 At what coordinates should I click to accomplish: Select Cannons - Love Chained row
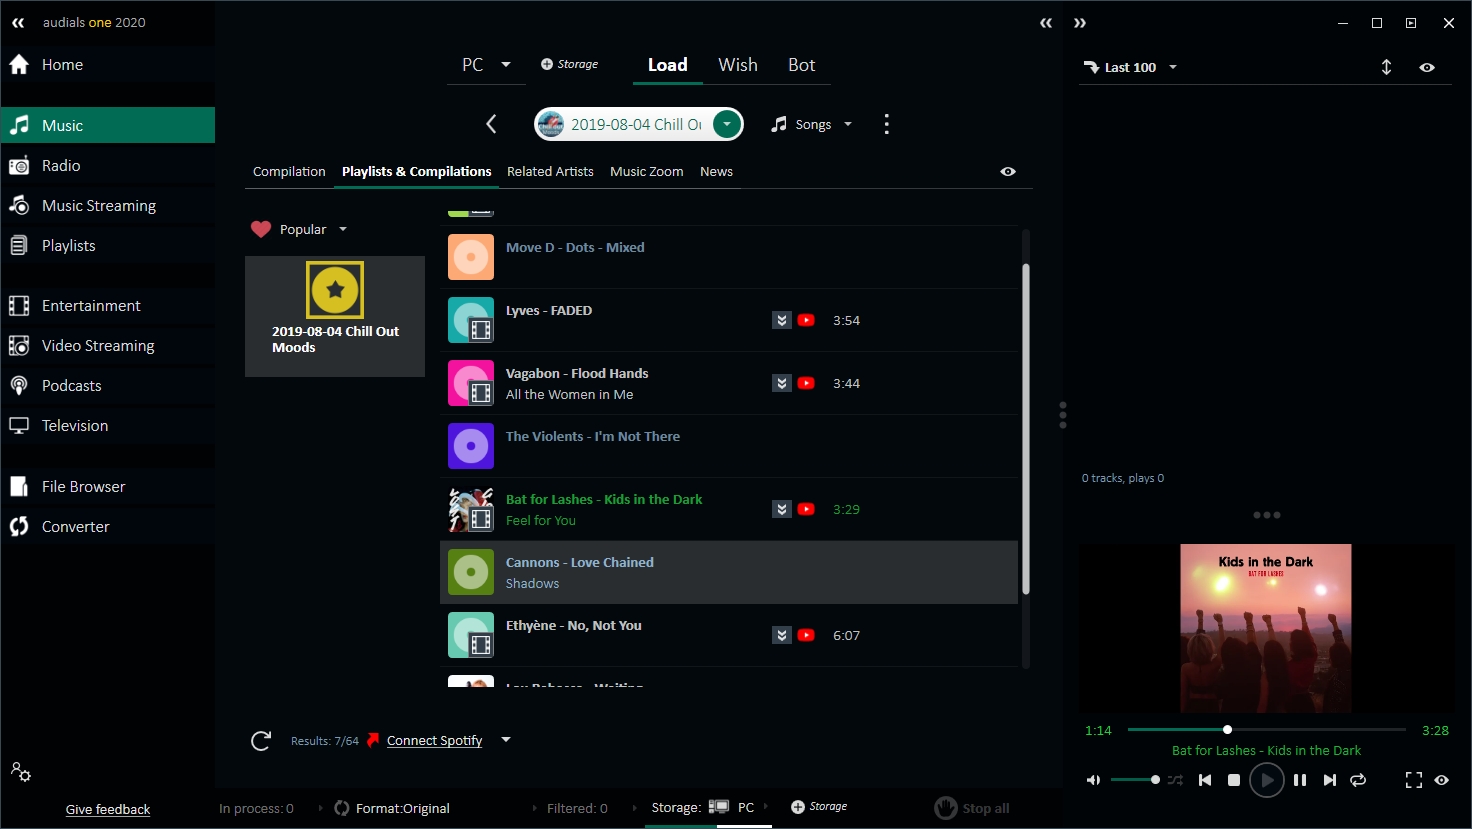pyautogui.click(x=729, y=572)
